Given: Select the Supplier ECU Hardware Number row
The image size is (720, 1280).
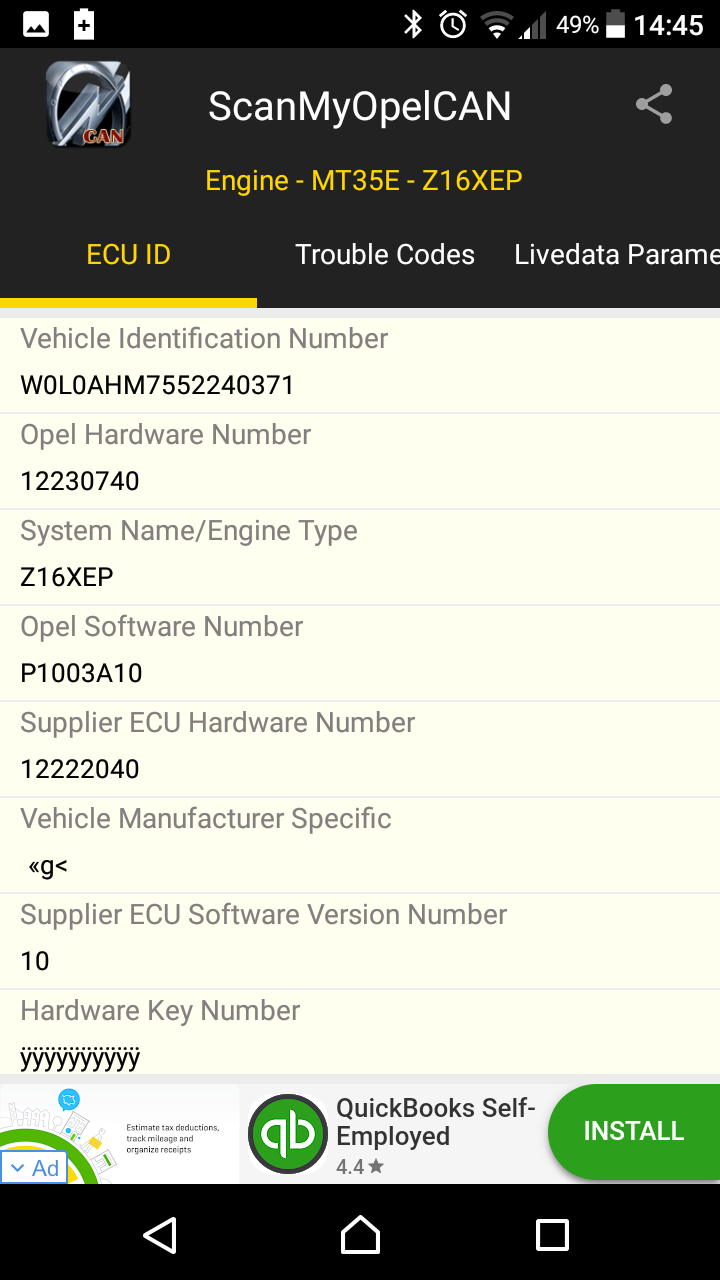Looking at the screenshot, I should (360, 749).
